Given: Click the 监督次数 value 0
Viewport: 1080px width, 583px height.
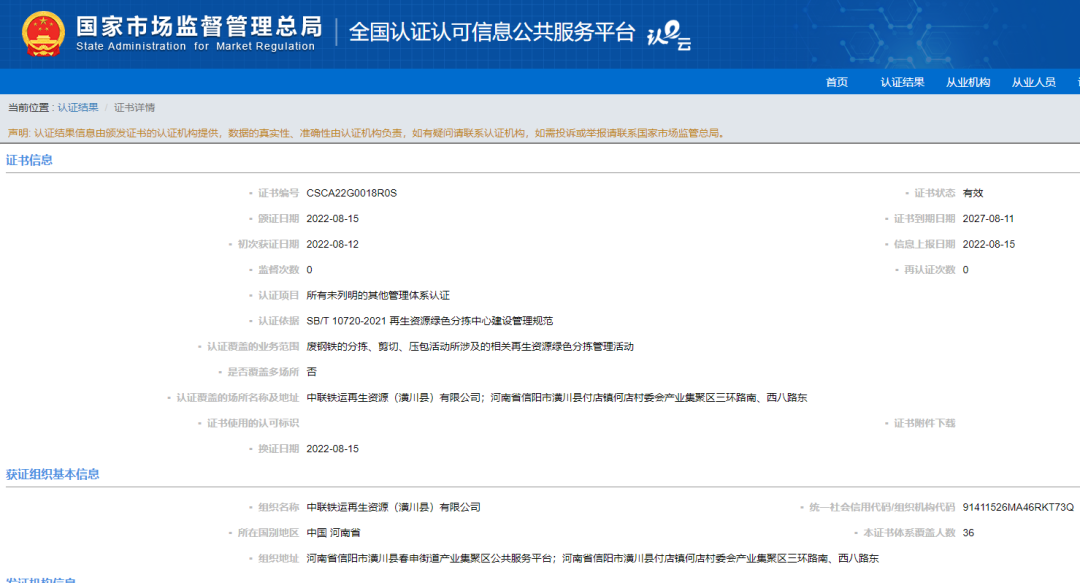Looking at the screenshot, I should 309,269.
